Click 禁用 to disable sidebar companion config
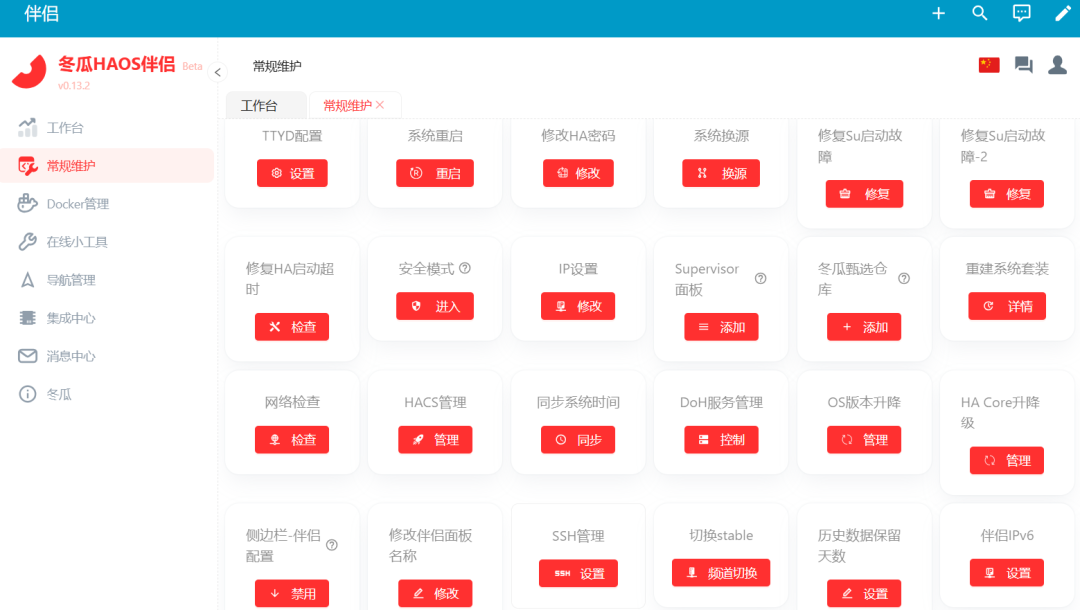1080x610 pixels. click(291, 593)
